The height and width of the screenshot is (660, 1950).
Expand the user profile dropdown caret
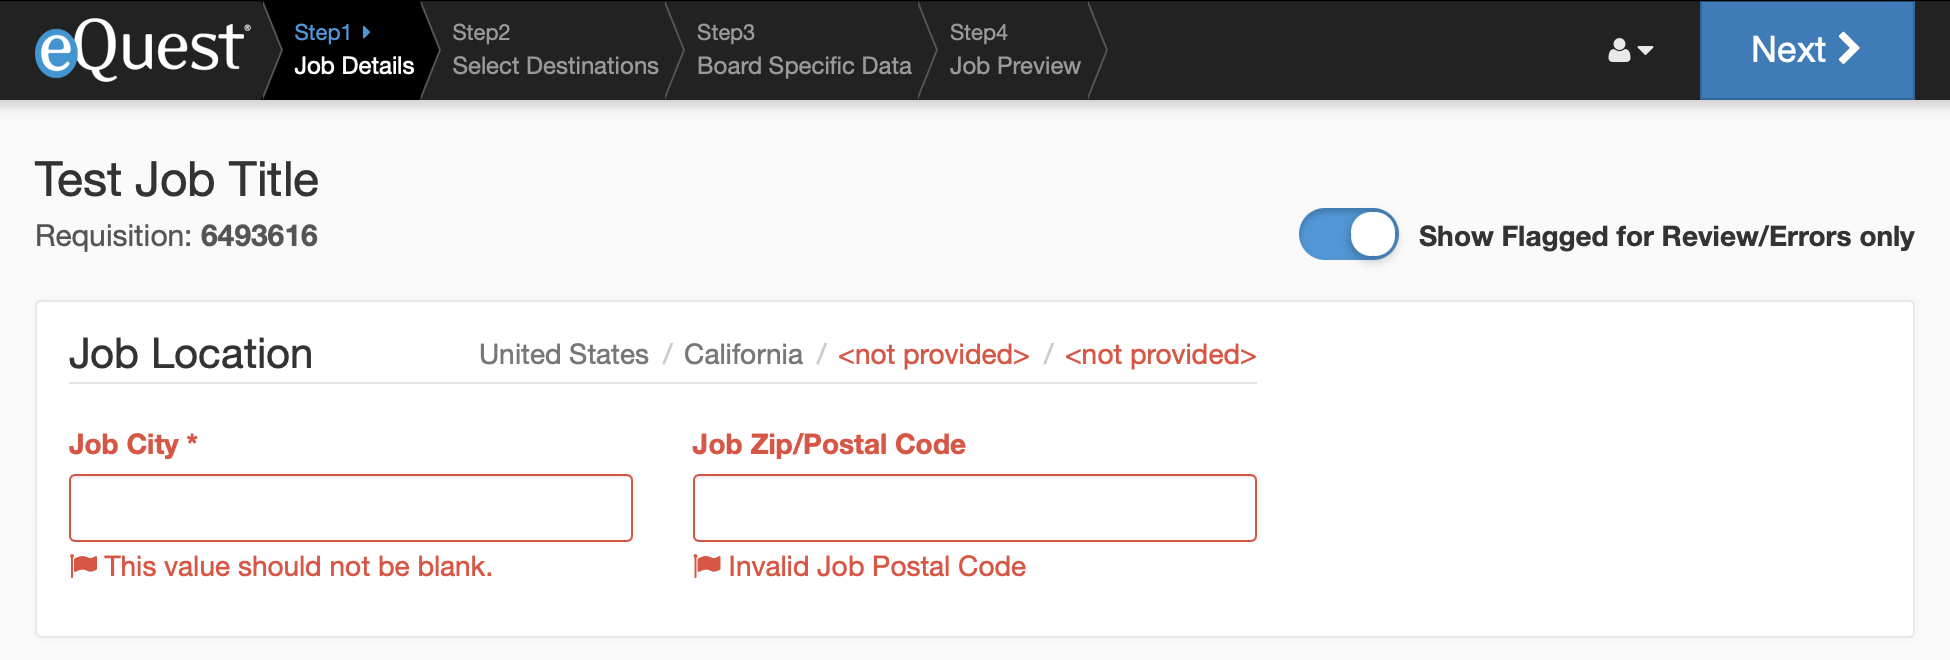(1645, 50)
